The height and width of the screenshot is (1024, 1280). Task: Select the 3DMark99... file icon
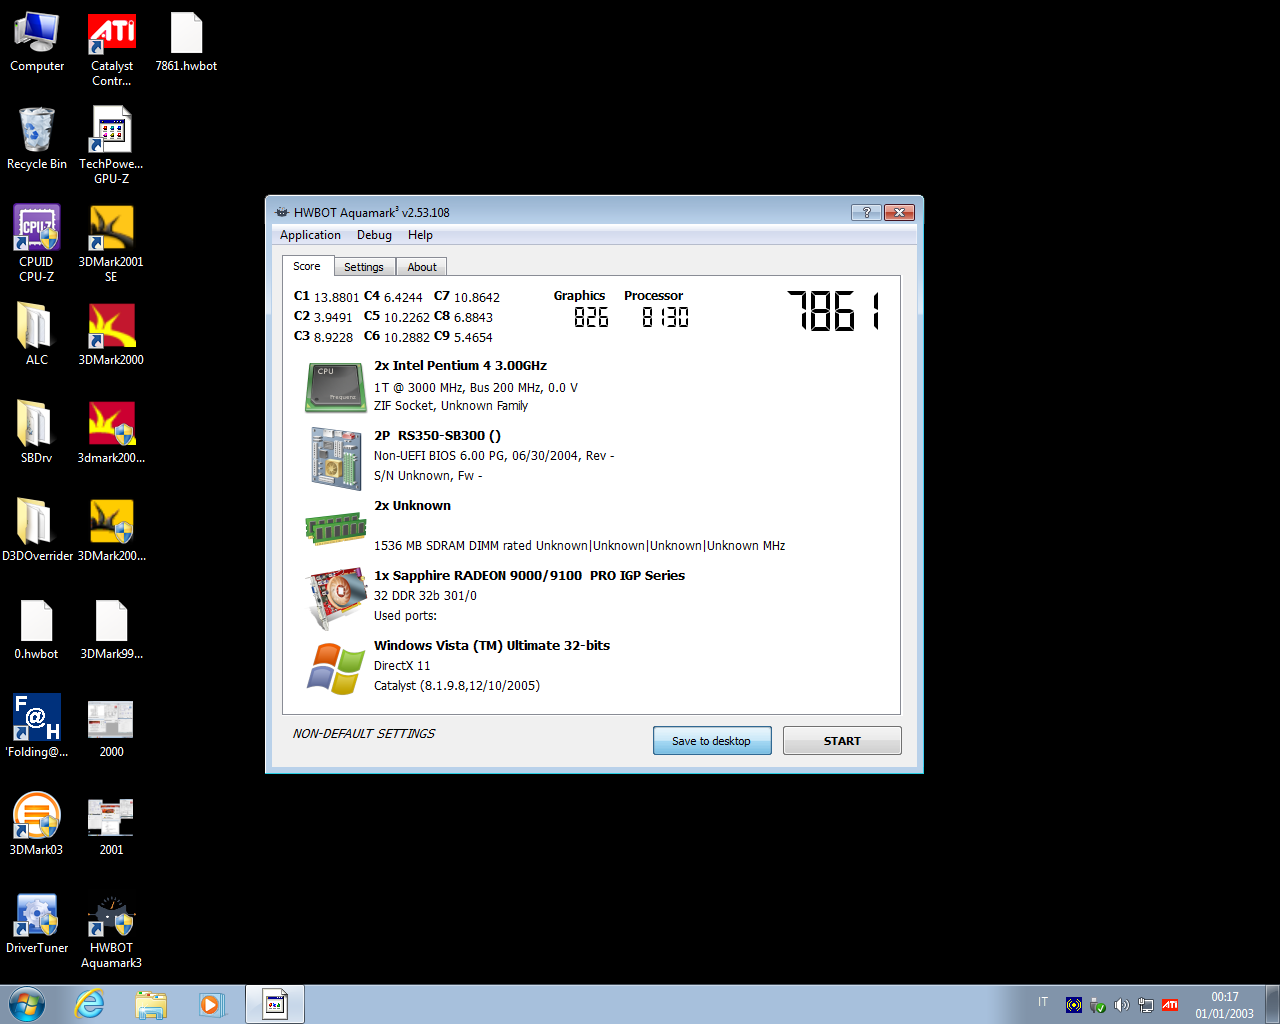(x=111, y=628)
